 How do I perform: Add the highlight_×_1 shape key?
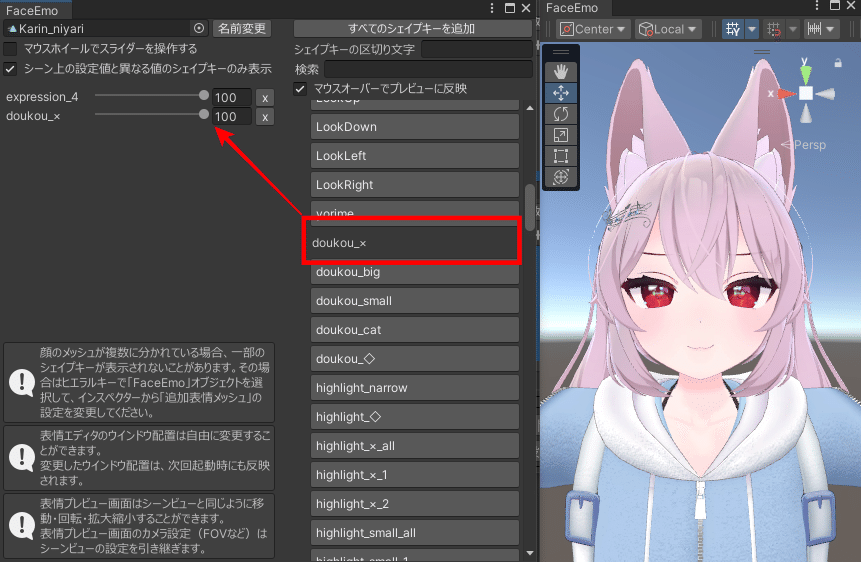415,475
